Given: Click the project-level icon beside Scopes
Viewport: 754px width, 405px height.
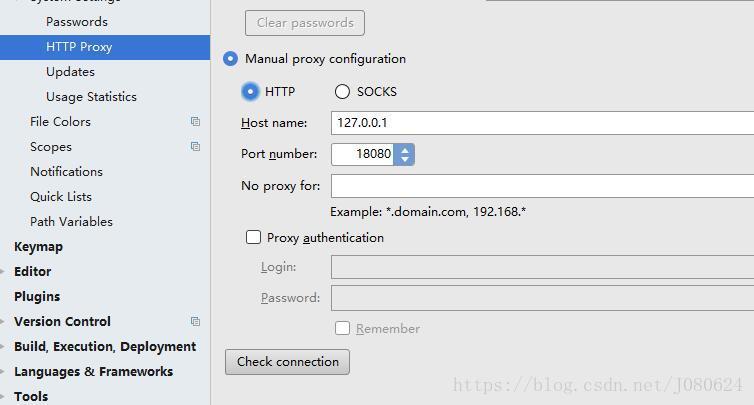Looking at the screenshot, I should tap(195, 147).
